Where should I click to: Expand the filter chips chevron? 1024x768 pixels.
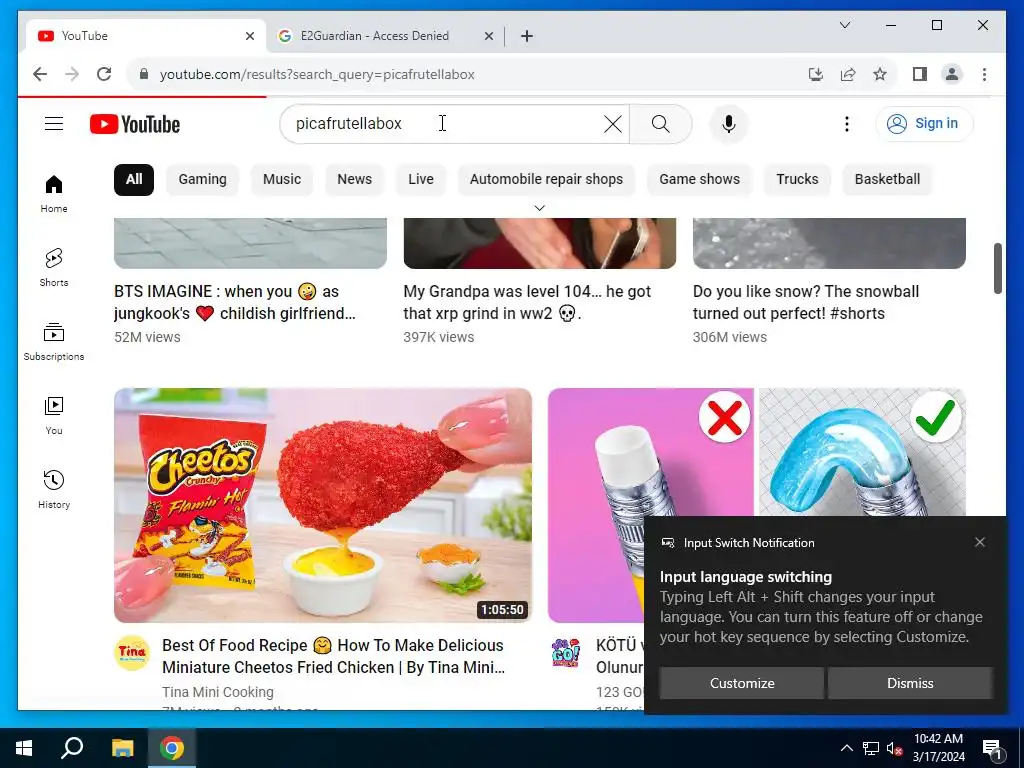pyautogui.click(x=539, y=208)
